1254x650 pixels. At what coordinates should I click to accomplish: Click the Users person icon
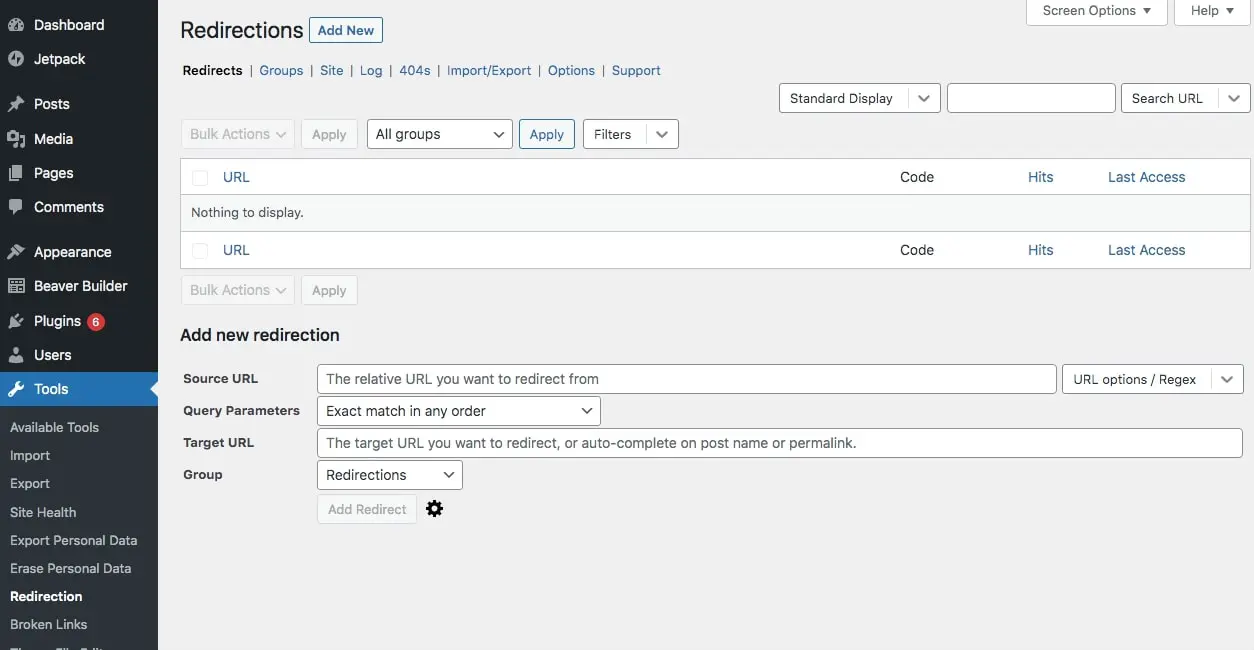tap(16, 355)
